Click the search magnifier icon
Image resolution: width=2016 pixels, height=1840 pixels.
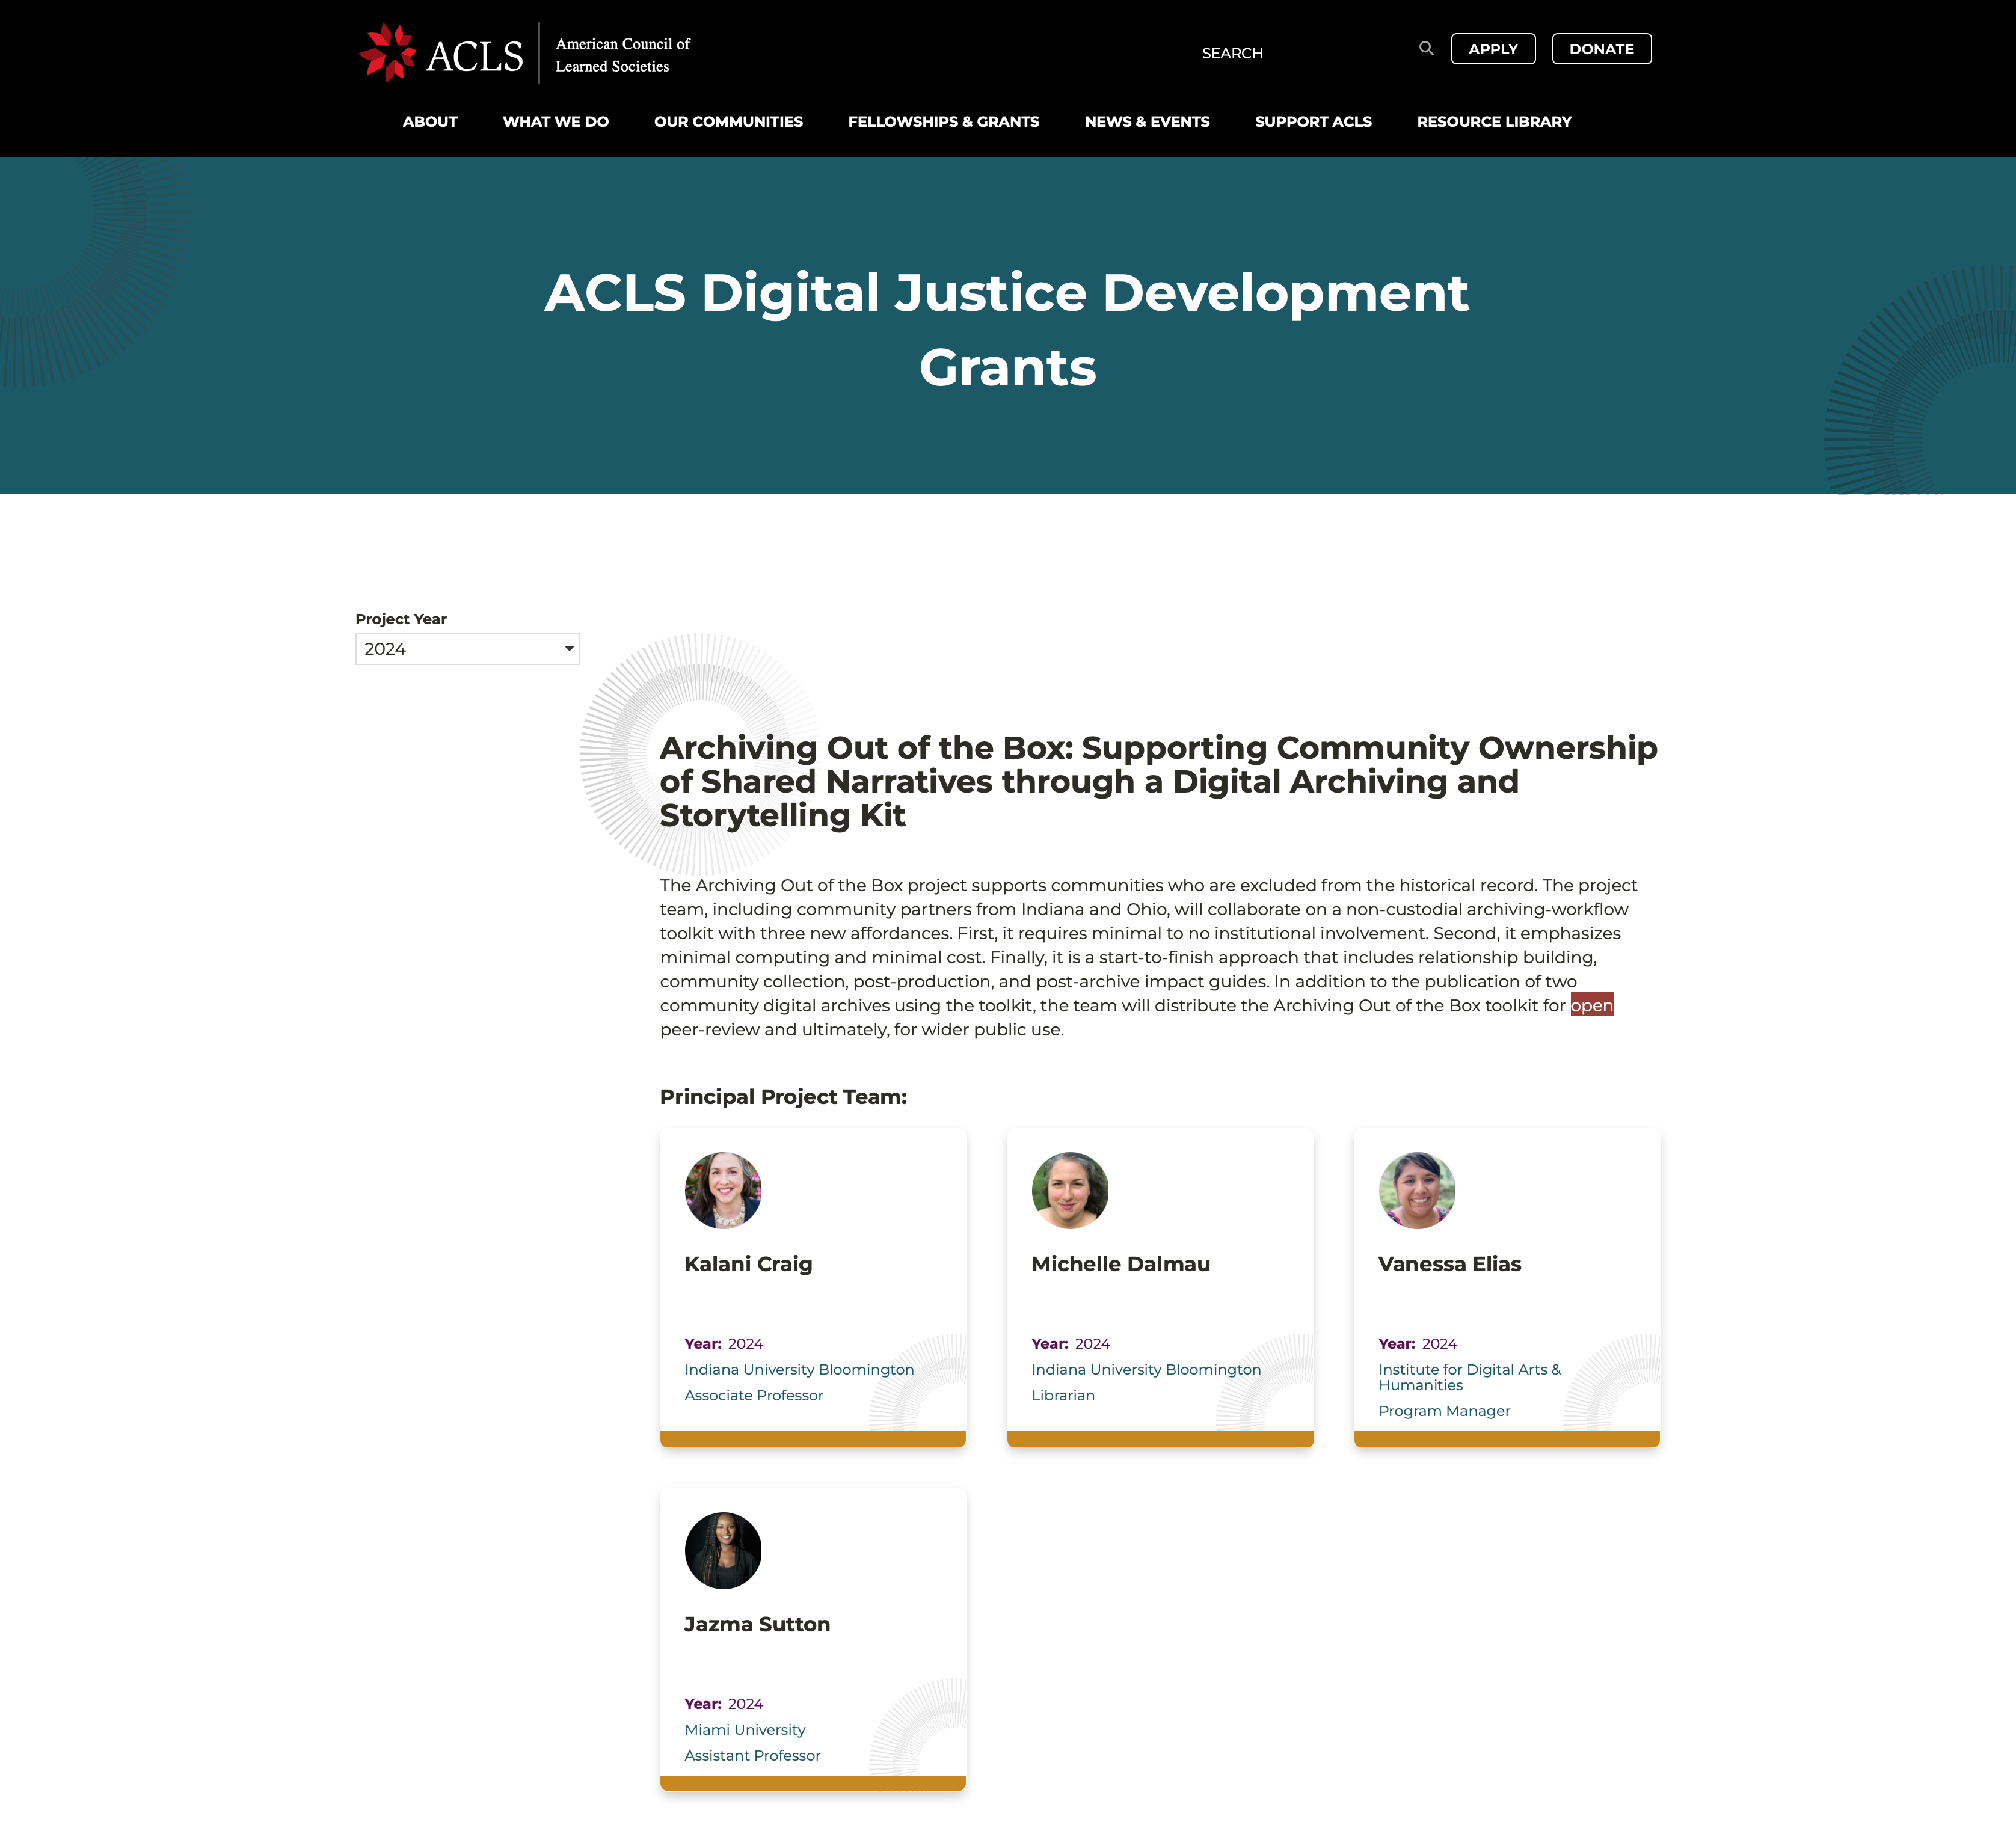(x=1426, y=48)
